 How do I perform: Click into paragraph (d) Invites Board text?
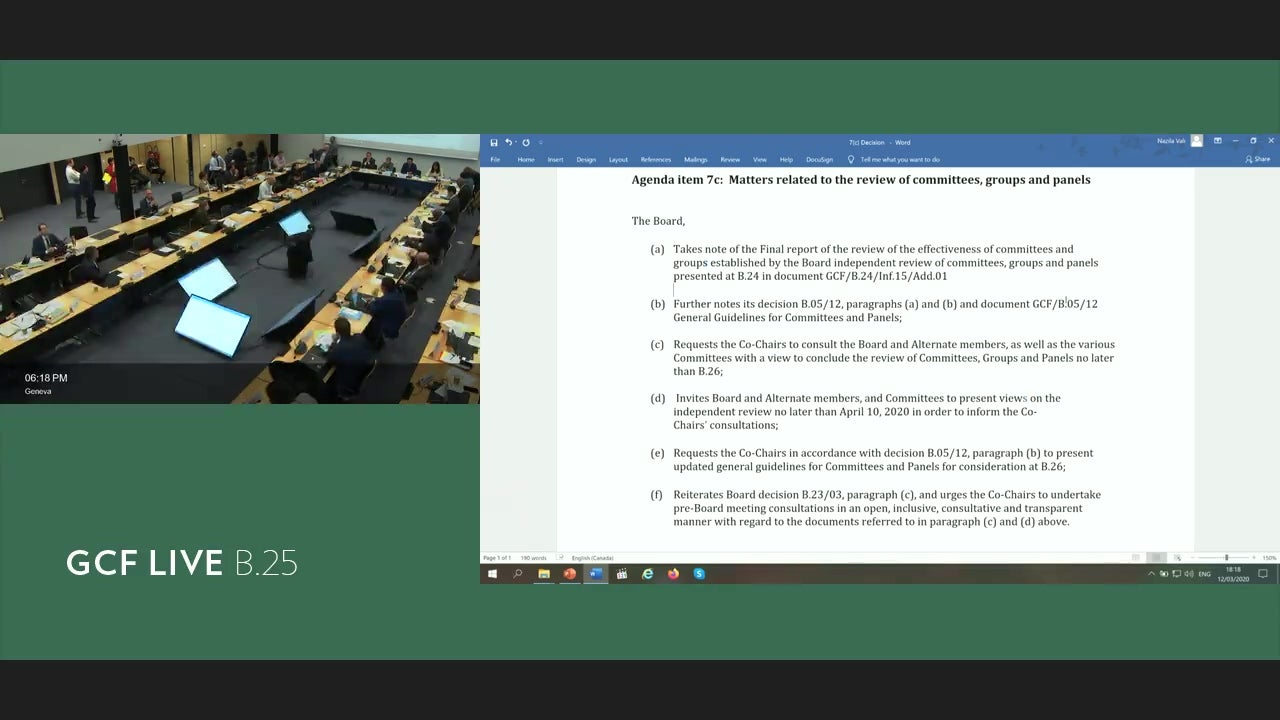(x=867, y=412)
